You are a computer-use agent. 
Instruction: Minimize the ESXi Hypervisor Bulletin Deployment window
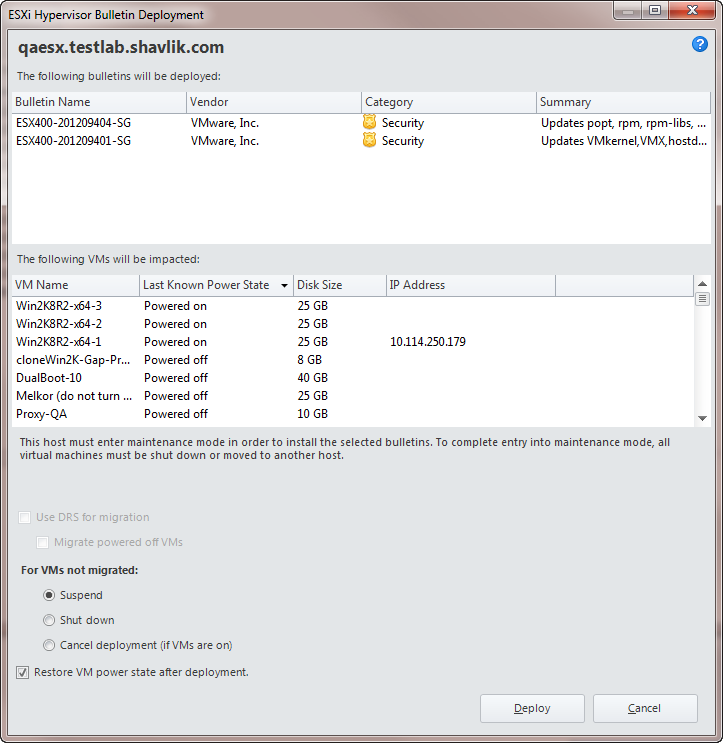(x=628, y=10)
